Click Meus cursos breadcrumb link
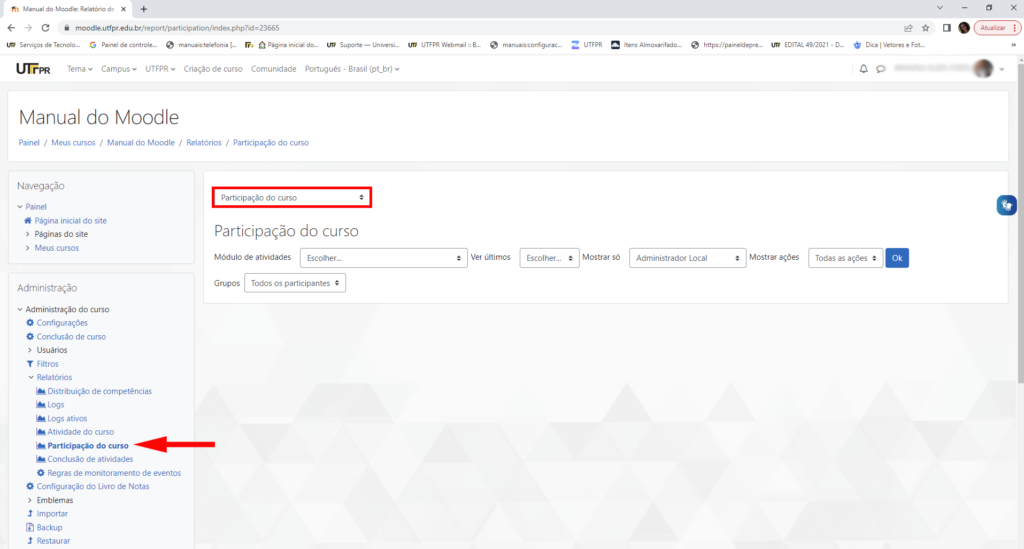Screen dimensions: 1024x549 click(x=73, y=142)
